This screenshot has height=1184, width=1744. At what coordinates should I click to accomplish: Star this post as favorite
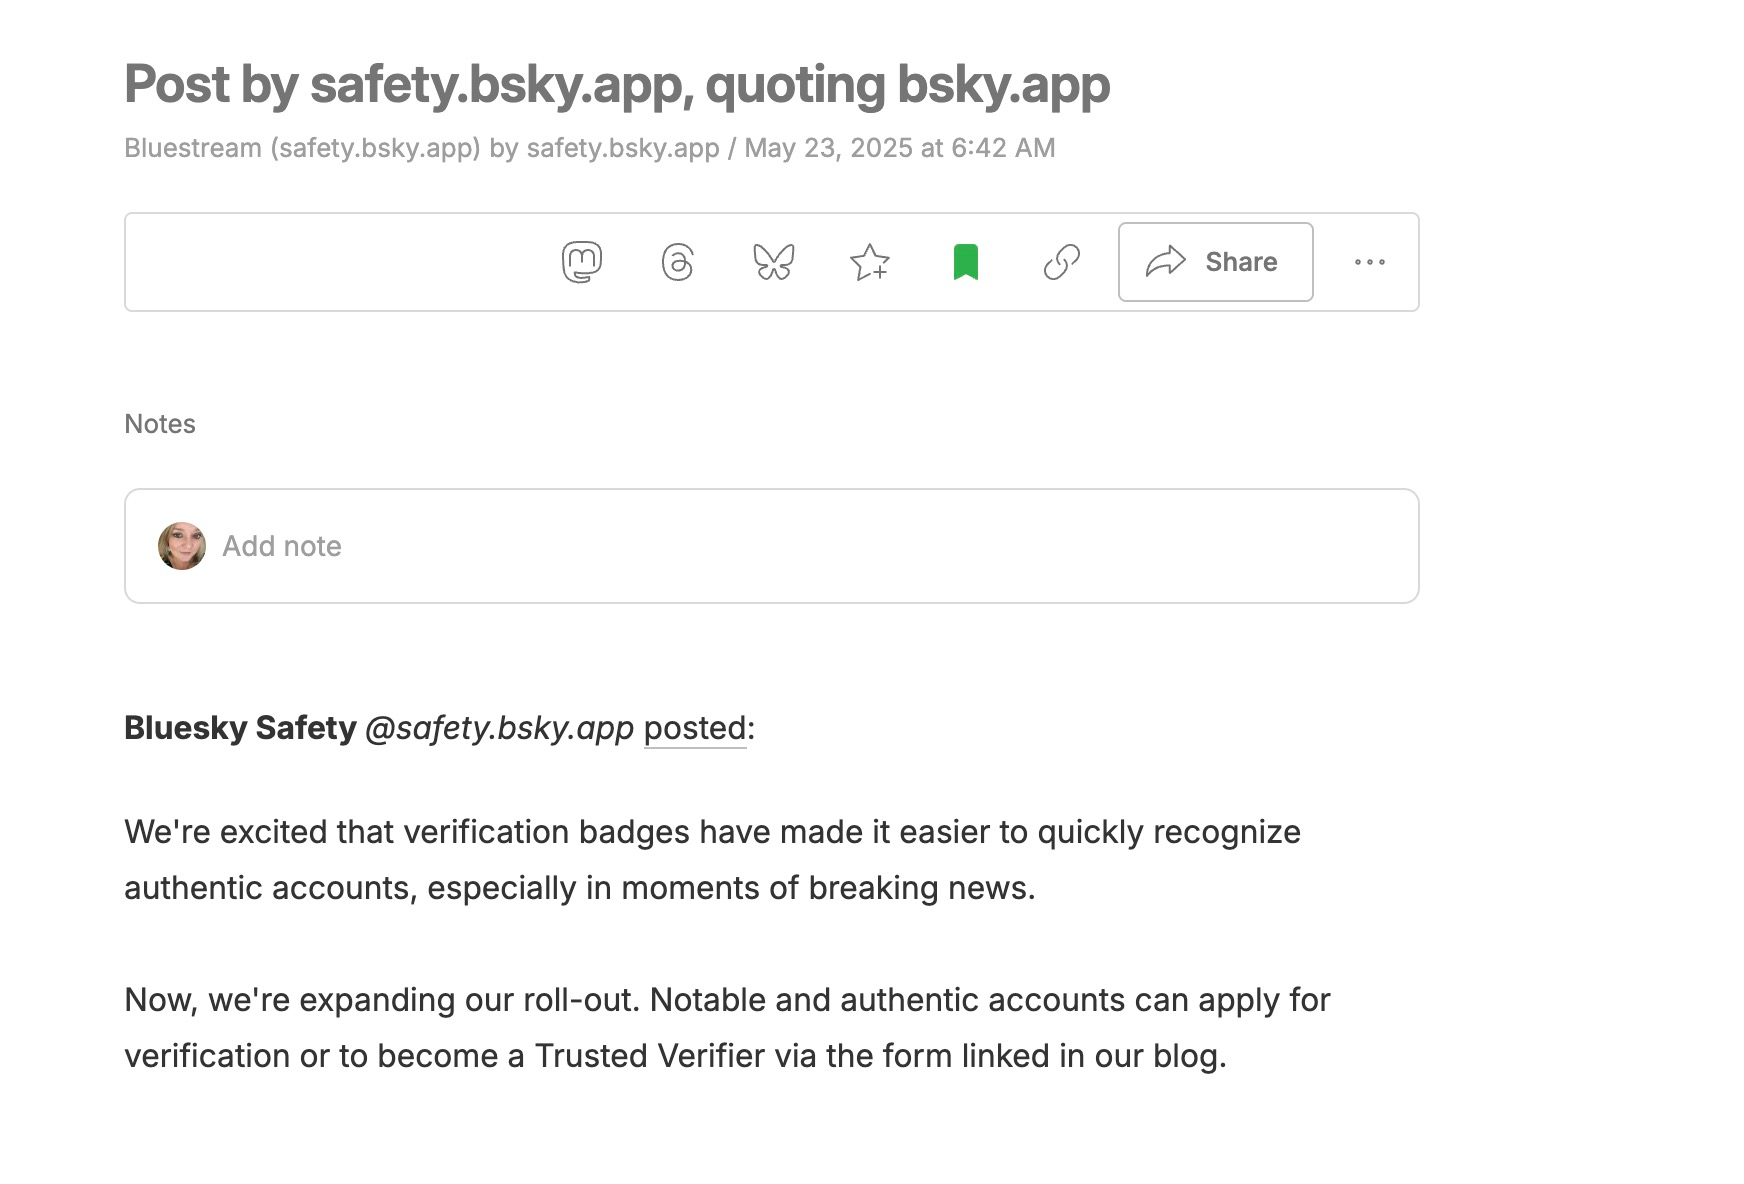click(869, 262)
